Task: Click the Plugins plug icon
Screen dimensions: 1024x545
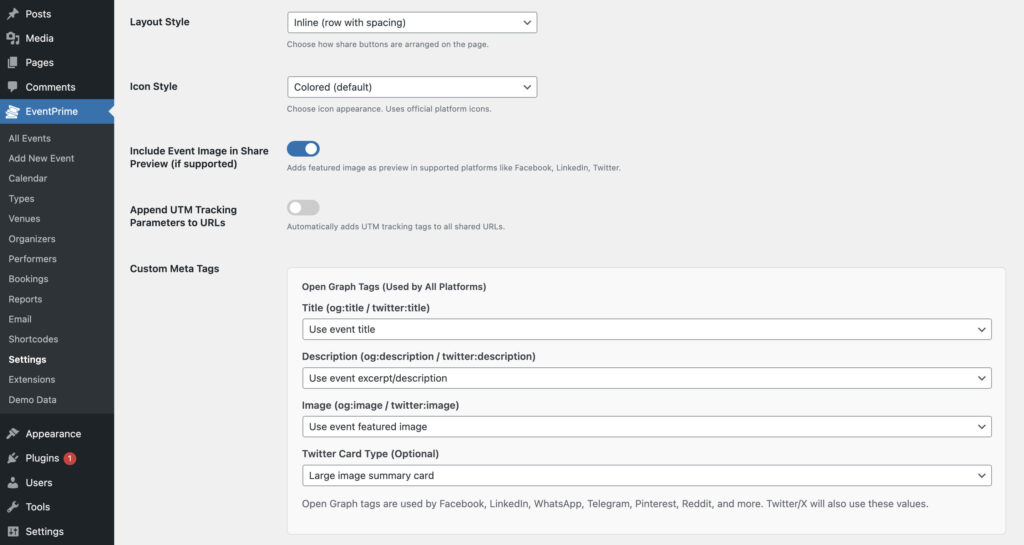Action: point(12,458)
